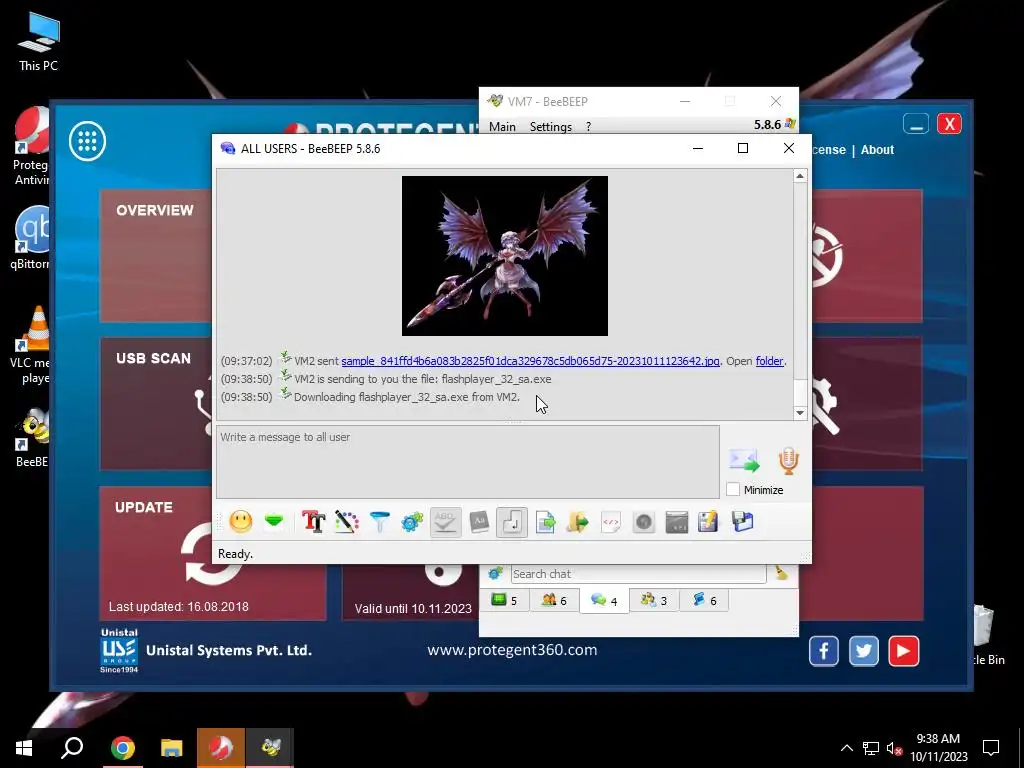This screenshot has width=1024, height=768.
Task: Click the Search chat field in BeeBEEP
Action: tap(638, 574)
